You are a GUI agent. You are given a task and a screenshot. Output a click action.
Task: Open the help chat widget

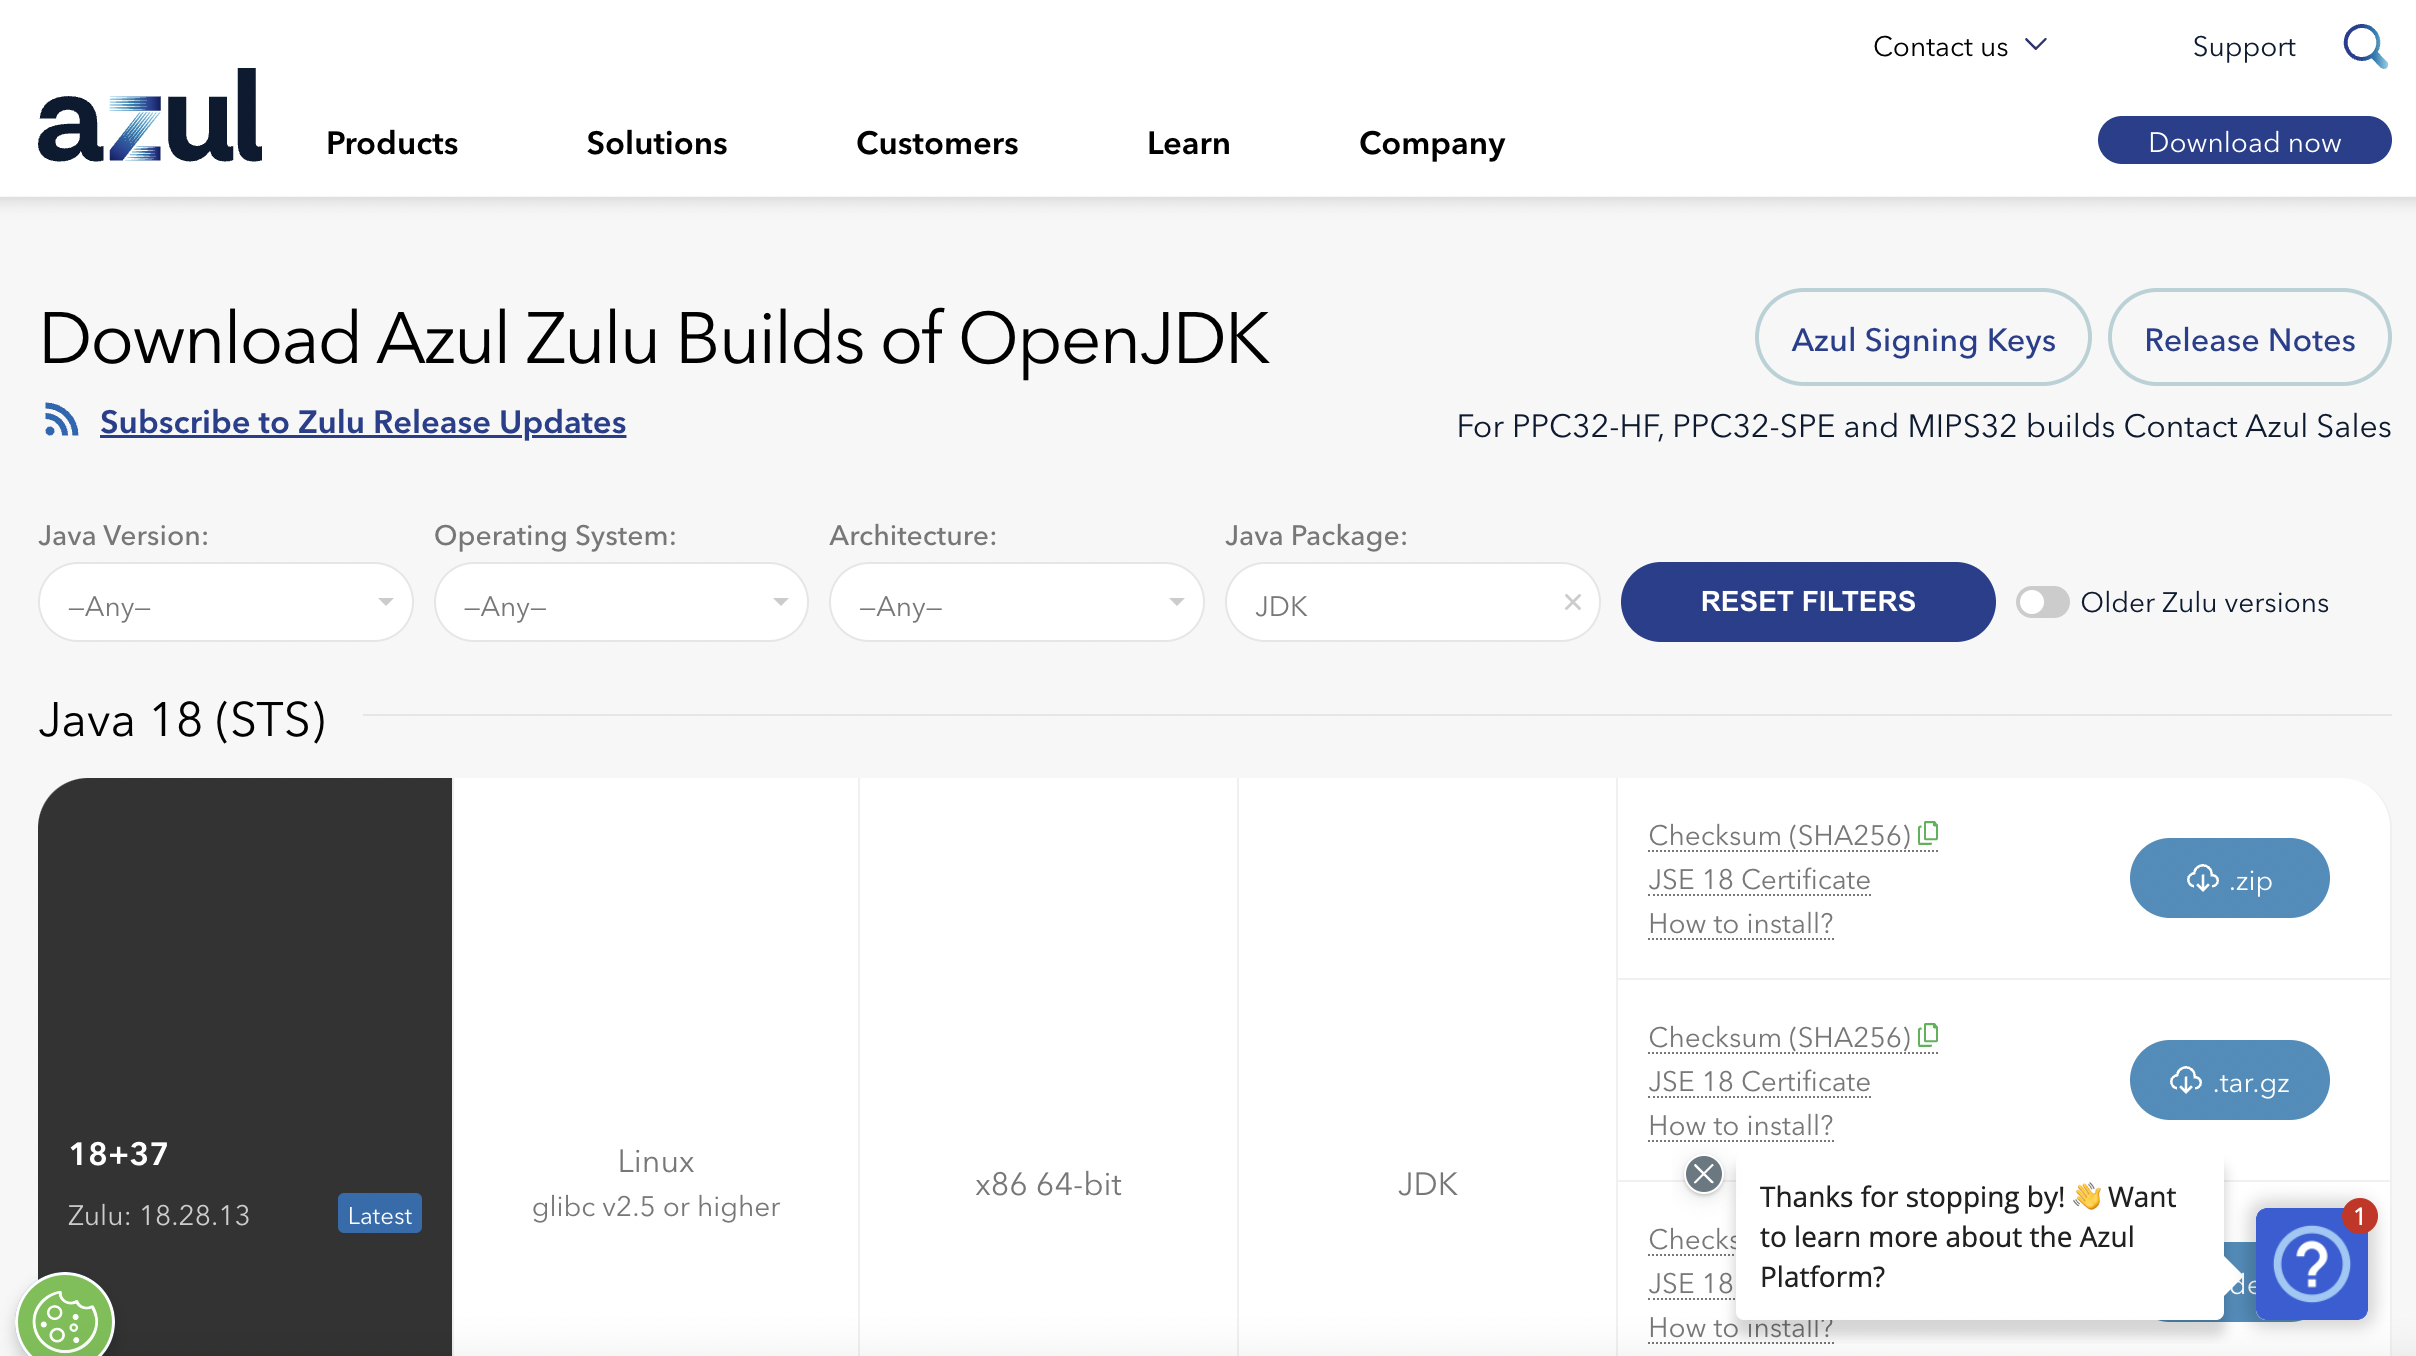pyautogui.click(x=2310, y=1264)
